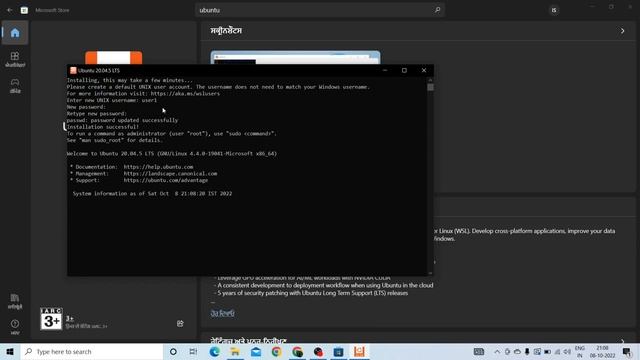Click the 'System information as of Sat Oct 8' line
Screen dimensions: 640x360
click(152, 193)
